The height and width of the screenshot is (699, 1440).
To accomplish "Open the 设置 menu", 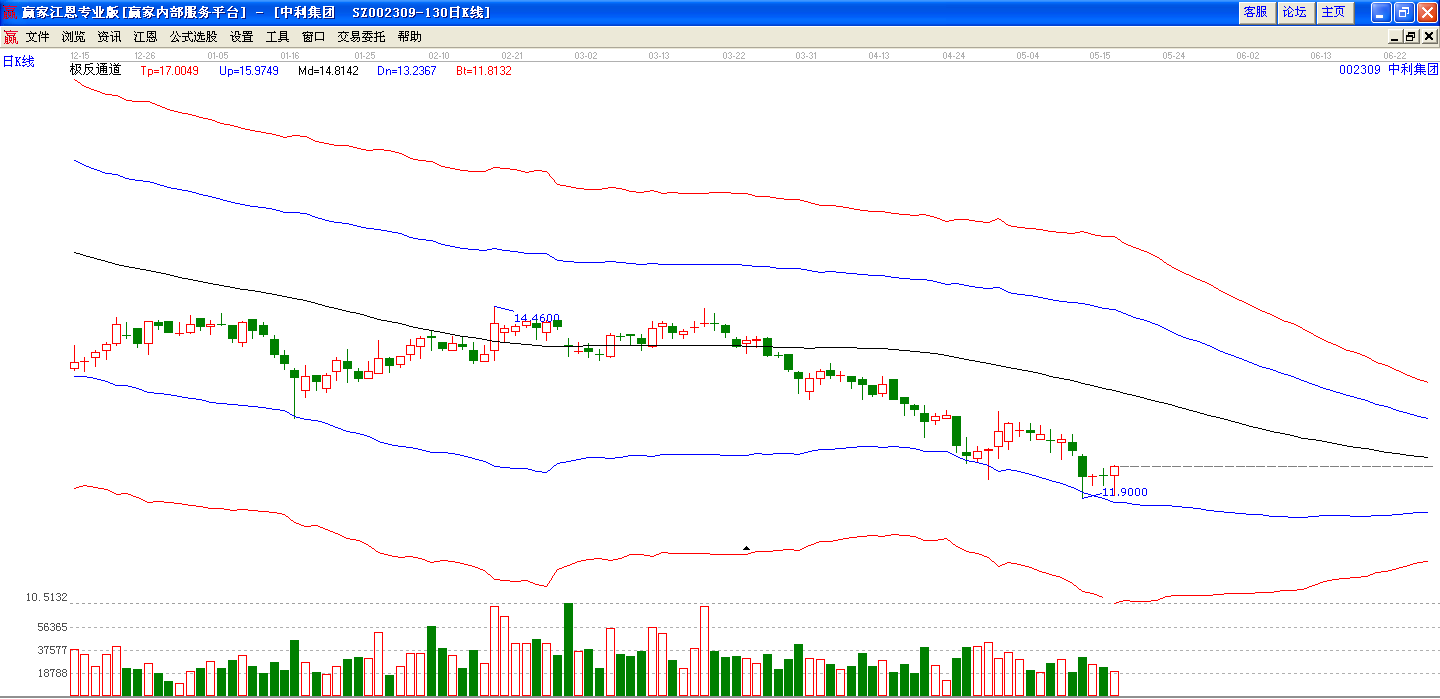I will coord(241,37).
